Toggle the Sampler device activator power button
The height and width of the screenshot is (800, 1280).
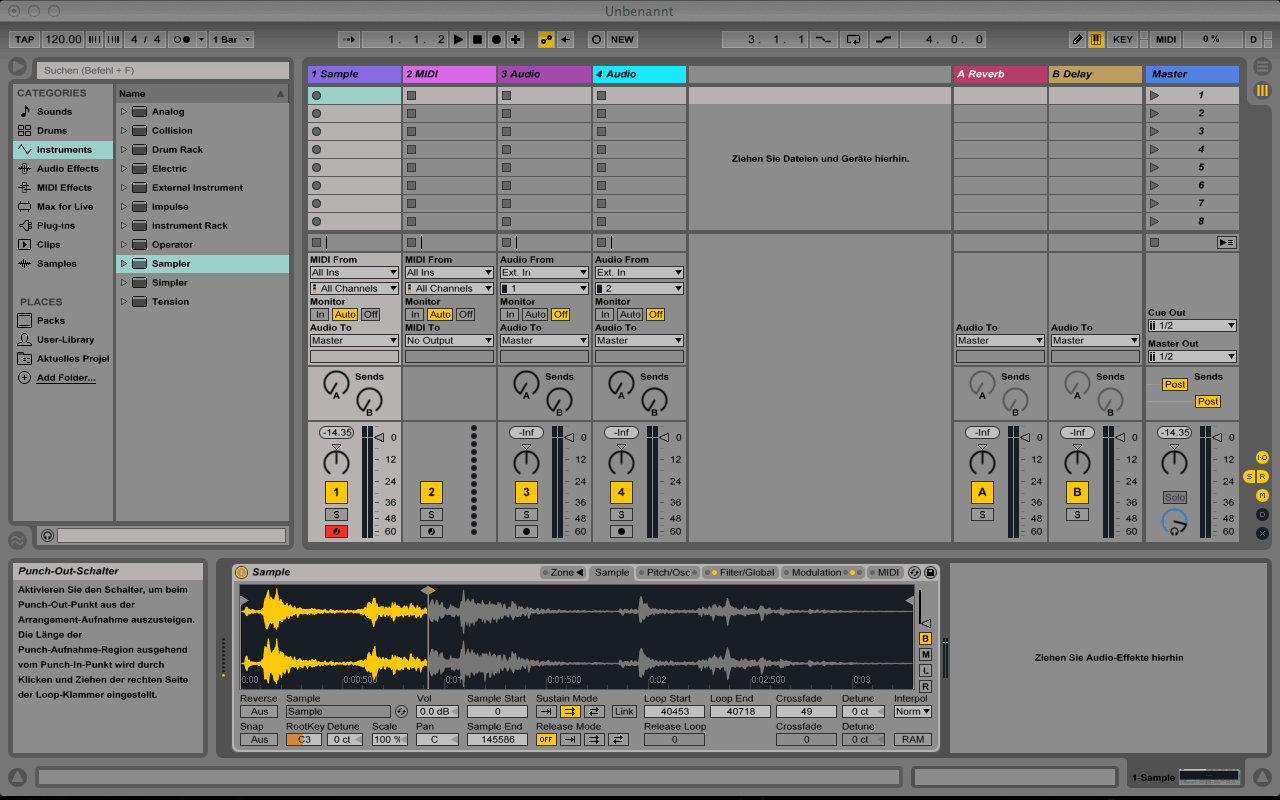pos(241,572)
